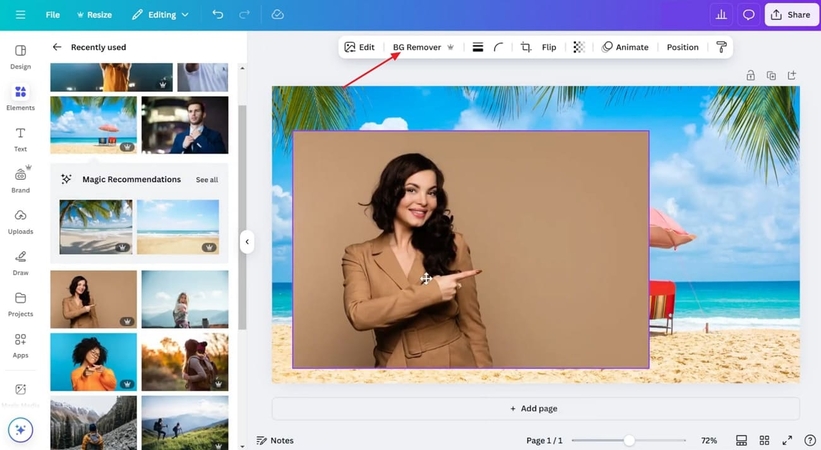Select the woman in orange sweater thumbnail
The height and width of the screenshot is (450, 821).
[x=93, y=361]
